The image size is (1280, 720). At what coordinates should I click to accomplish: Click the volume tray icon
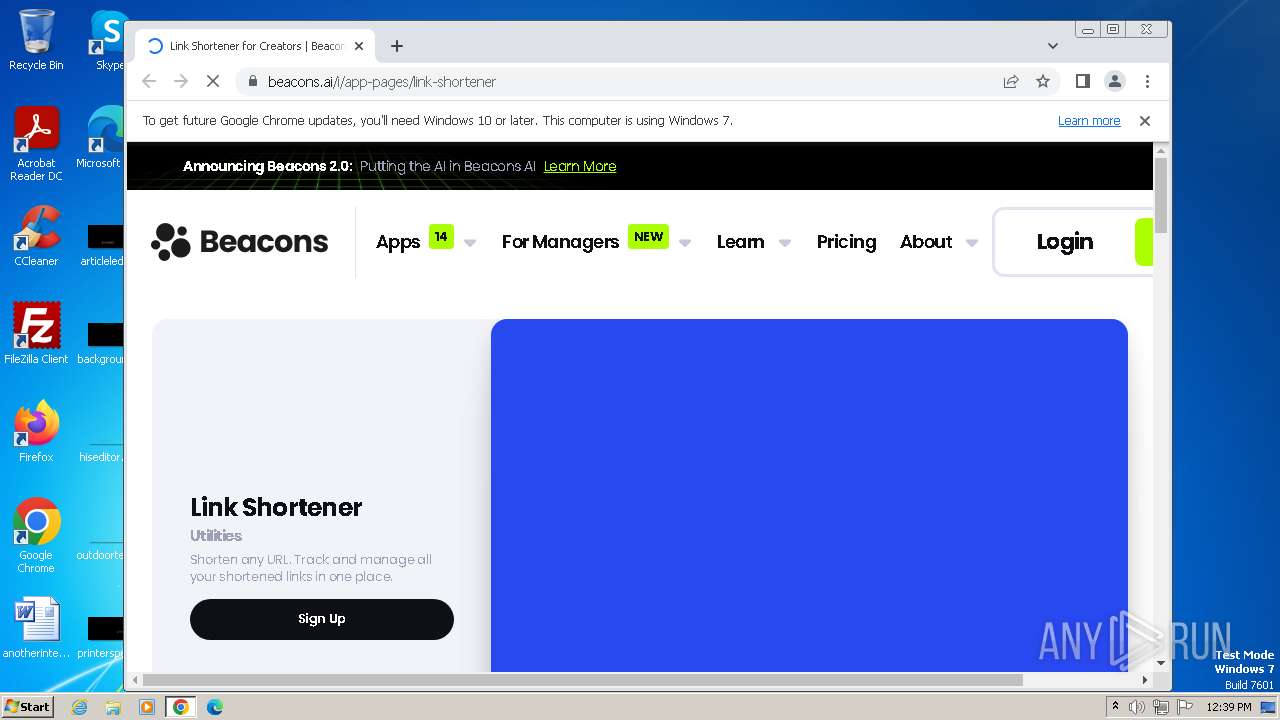tap(1137, 707)
